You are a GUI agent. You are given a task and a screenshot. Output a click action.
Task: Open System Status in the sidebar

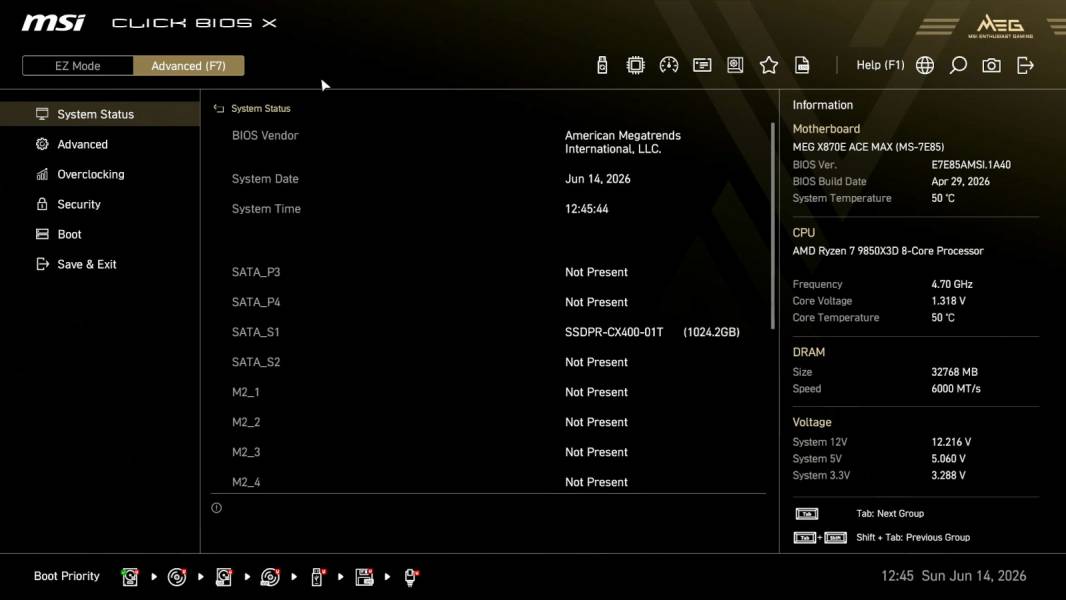click(100, 114)
